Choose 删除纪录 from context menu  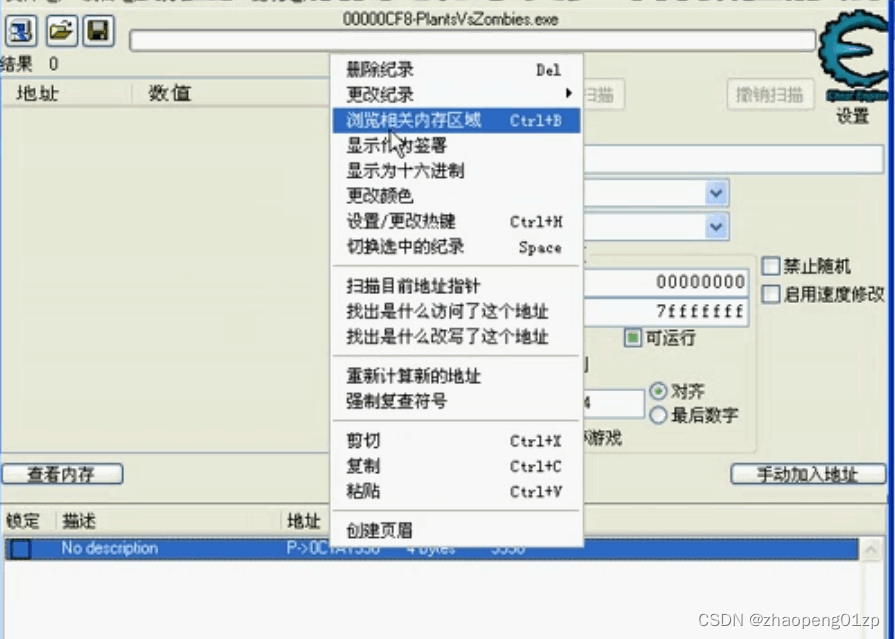click(456, 70)
